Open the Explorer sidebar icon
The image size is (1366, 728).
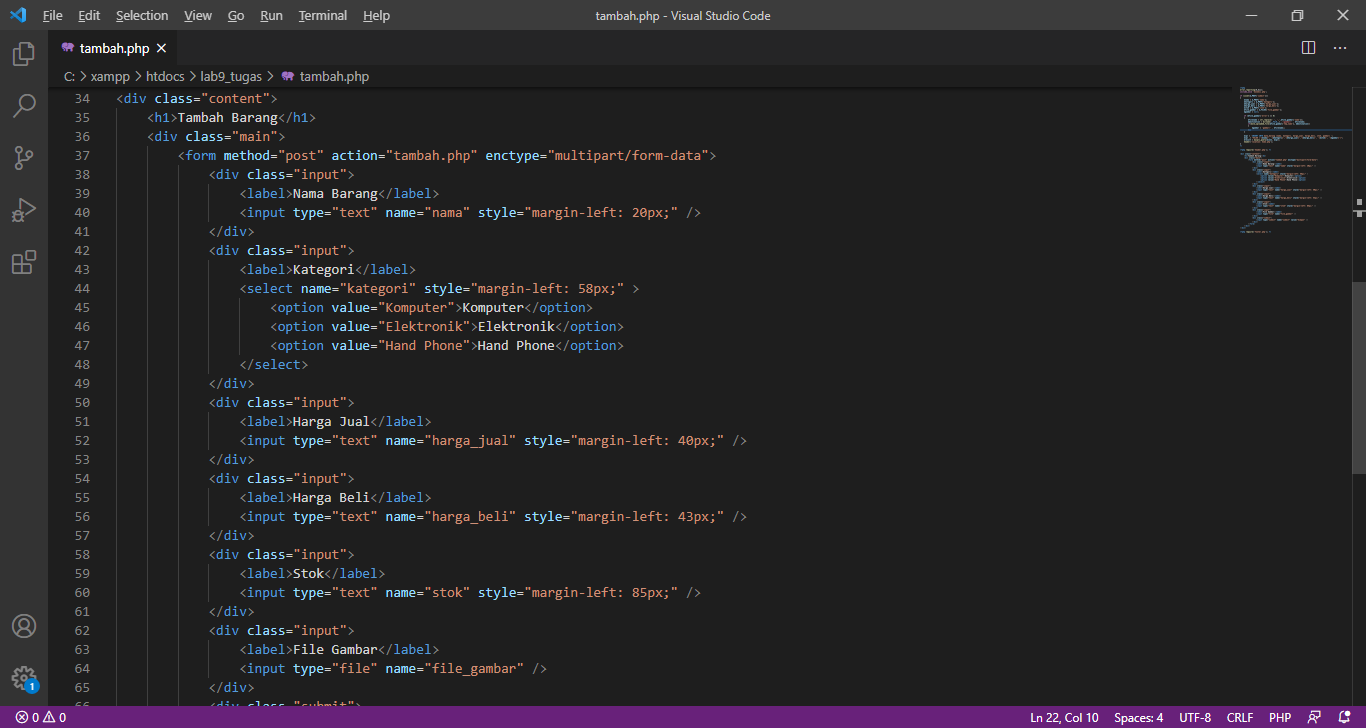[23, 55]
